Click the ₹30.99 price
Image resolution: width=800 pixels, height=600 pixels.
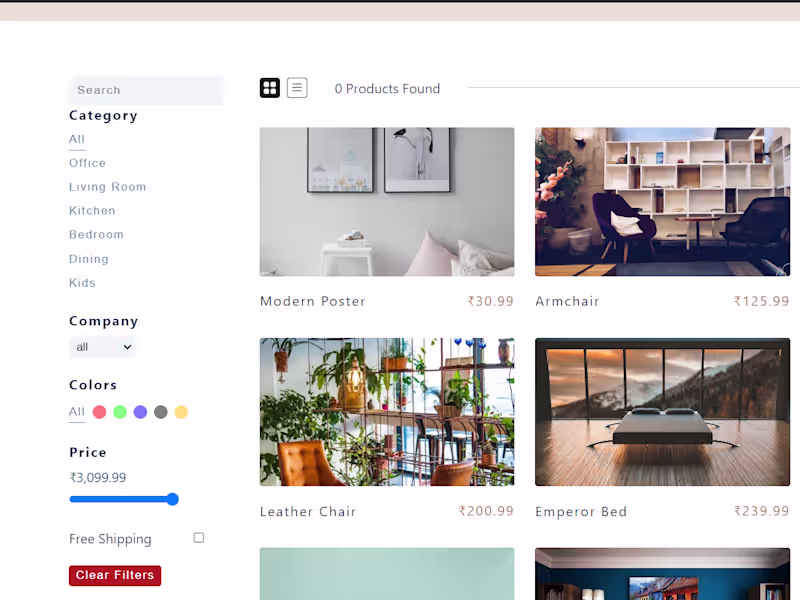coord(491,301)
